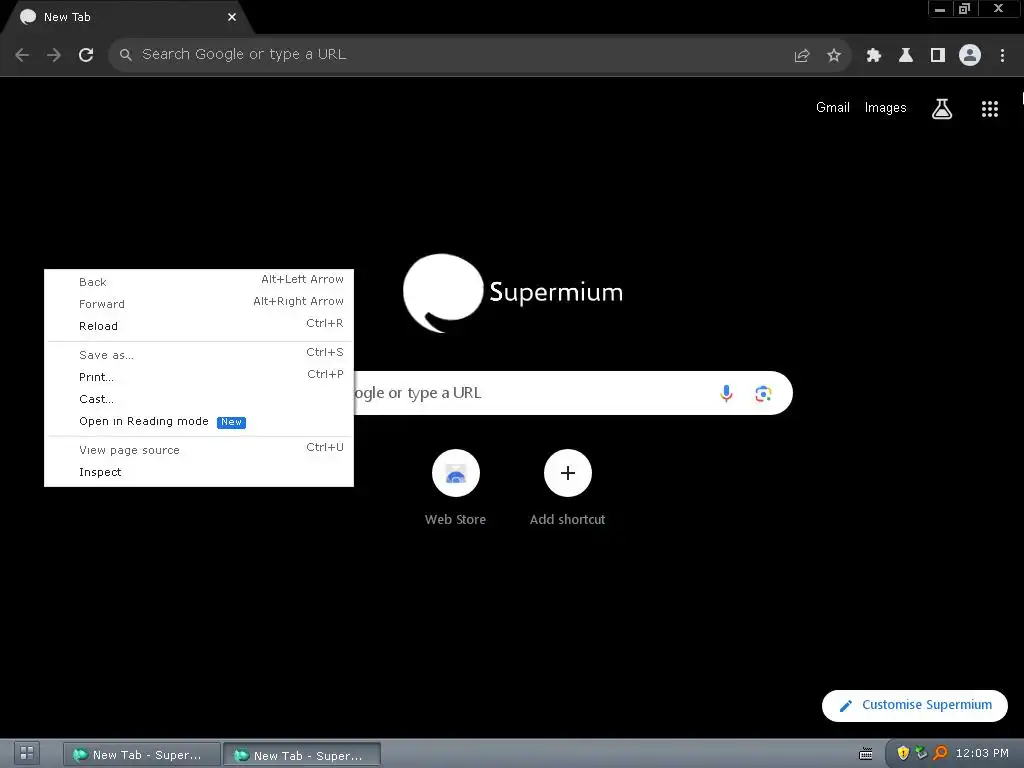
Task: Click the Supermium logo
Action: [513, 293]
